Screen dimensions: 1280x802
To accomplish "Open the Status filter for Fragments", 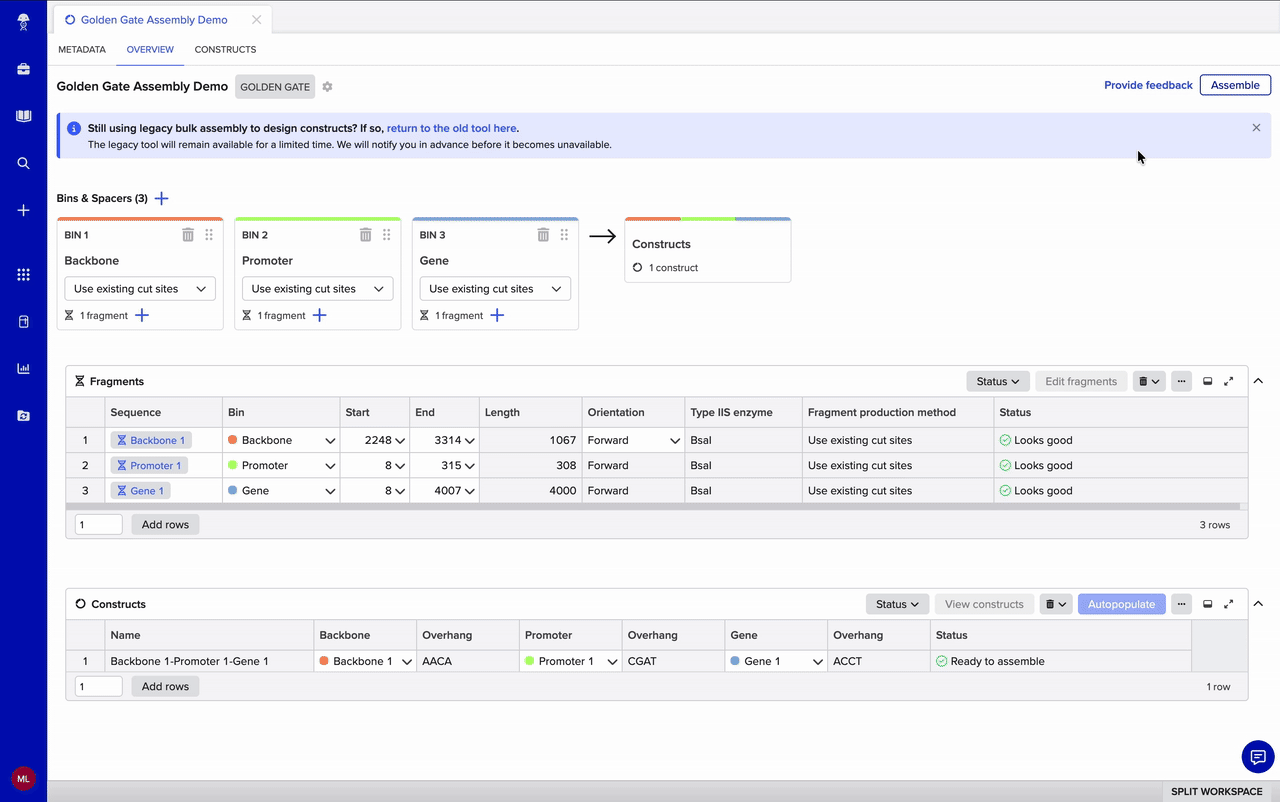I will (997, 381).
